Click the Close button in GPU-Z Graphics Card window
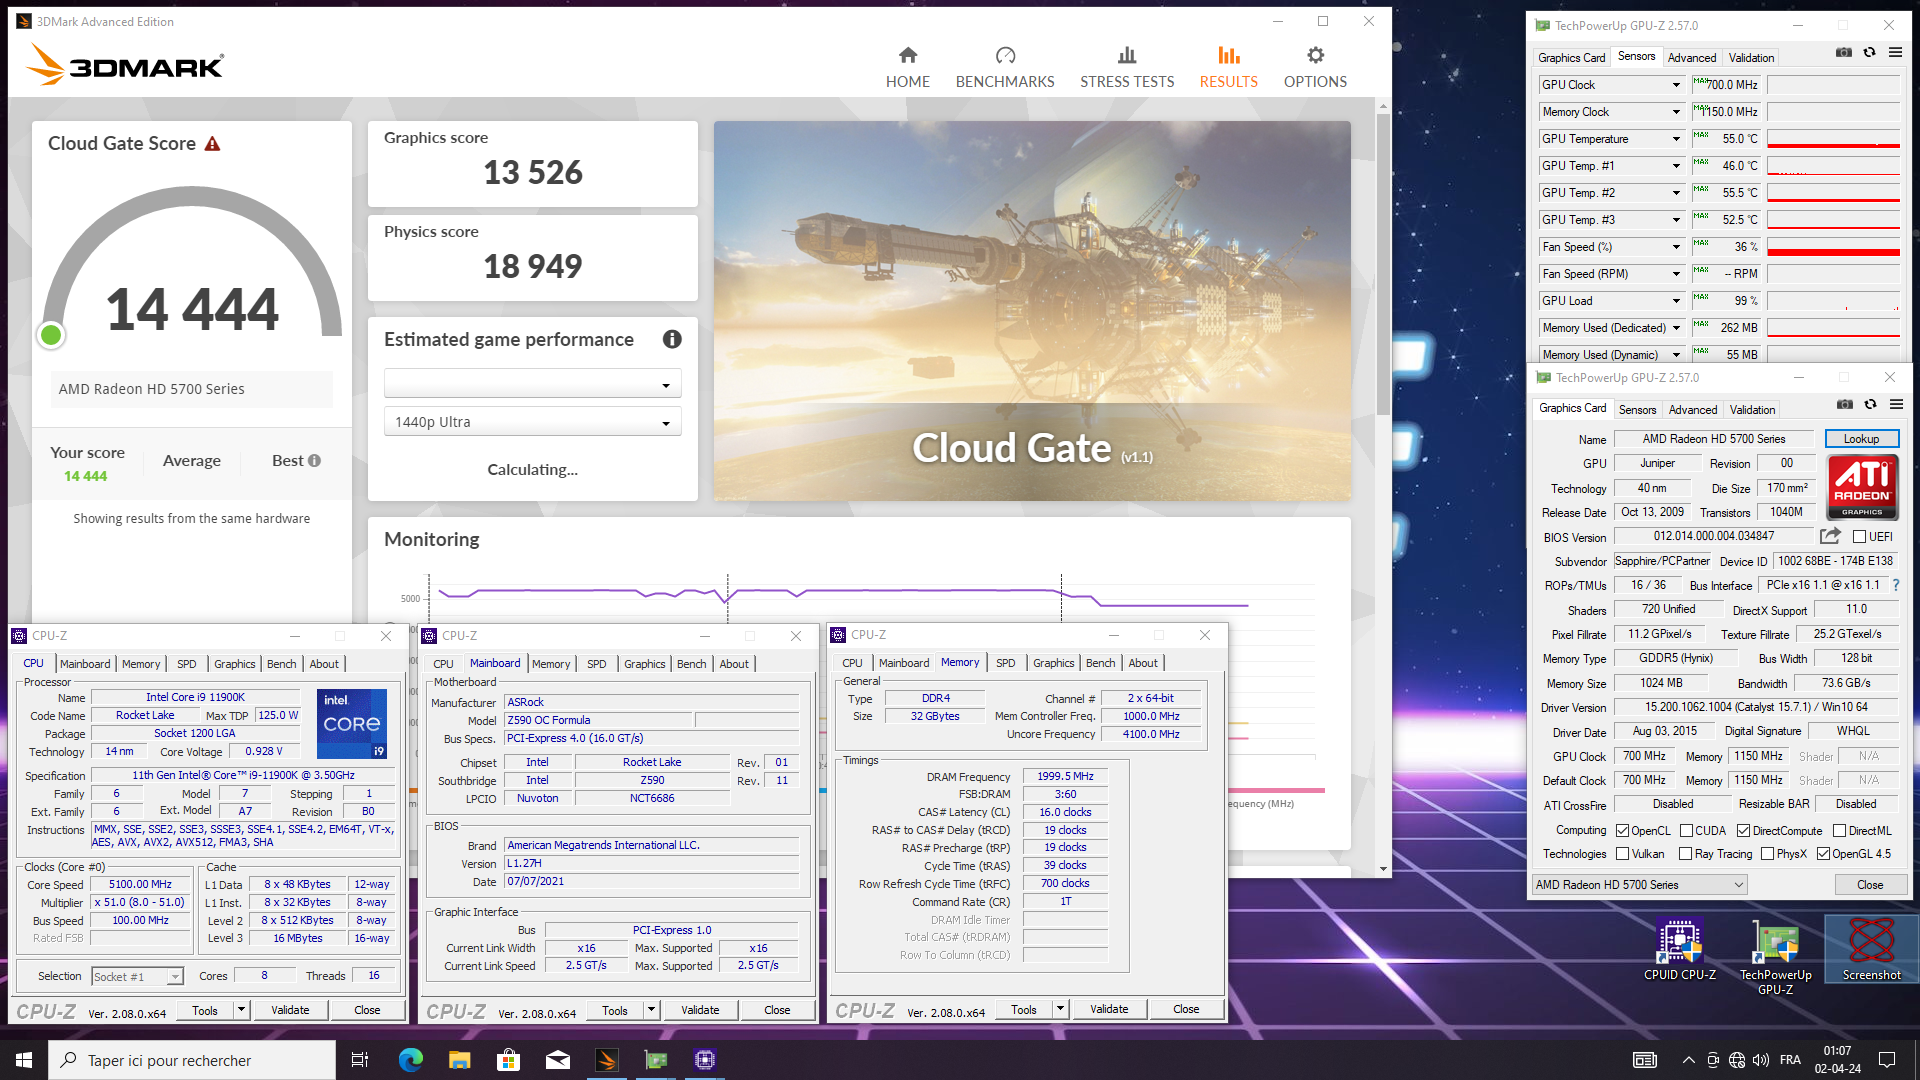Screen dimensions: 1920x1080 point(1870,885)
